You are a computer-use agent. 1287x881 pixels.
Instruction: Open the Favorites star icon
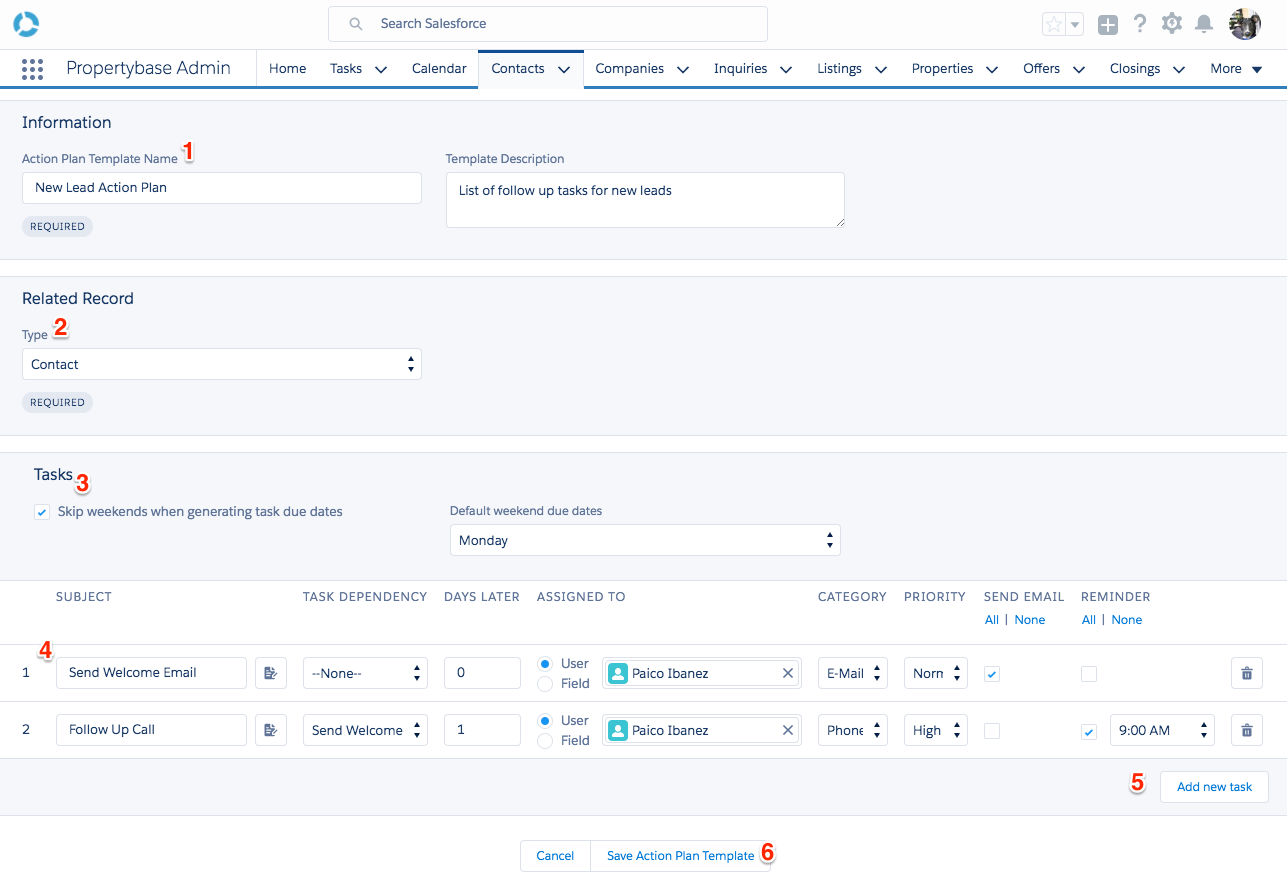coord(1053,25)
